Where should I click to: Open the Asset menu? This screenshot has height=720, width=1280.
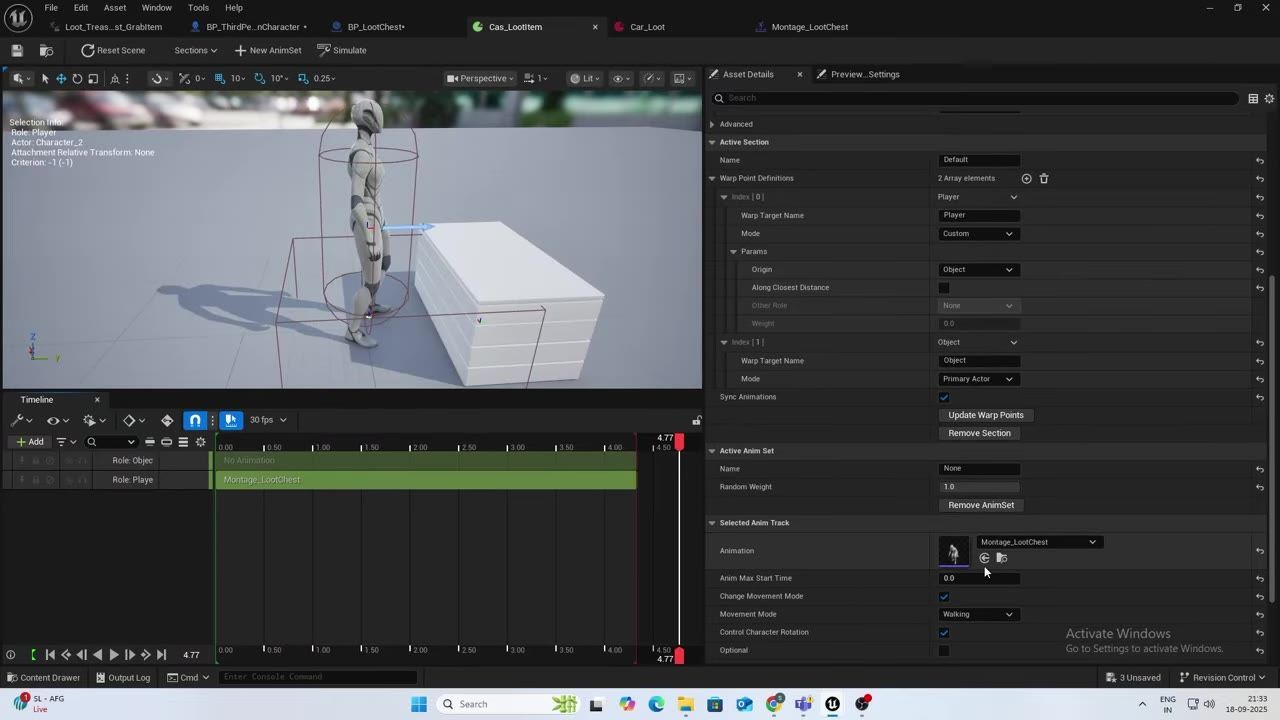click(x=115, y=8)
